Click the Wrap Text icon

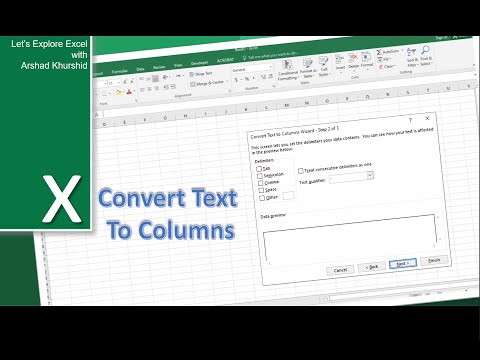[x=192, y=74]
